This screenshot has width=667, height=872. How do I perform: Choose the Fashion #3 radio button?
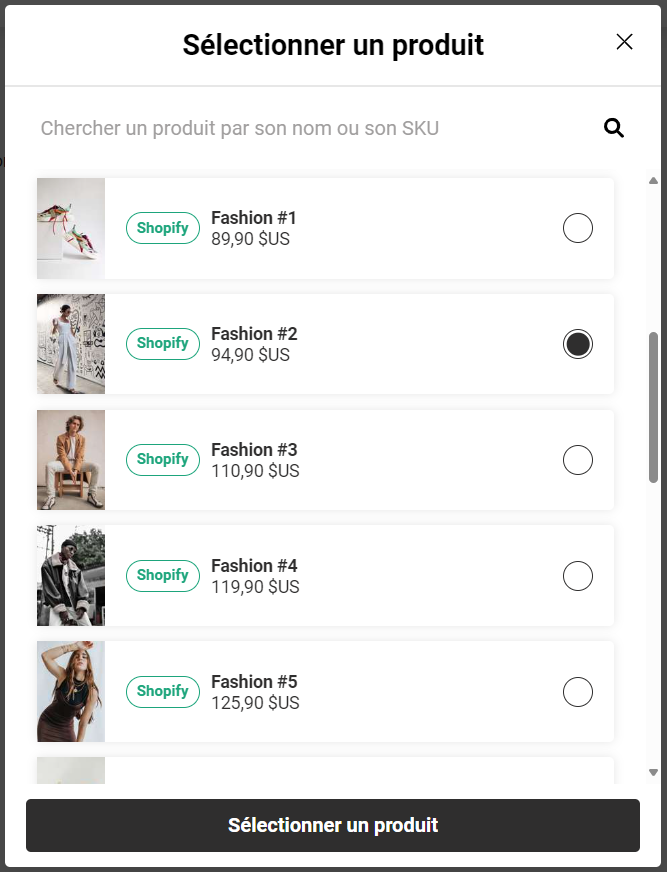tap(578, 460)
